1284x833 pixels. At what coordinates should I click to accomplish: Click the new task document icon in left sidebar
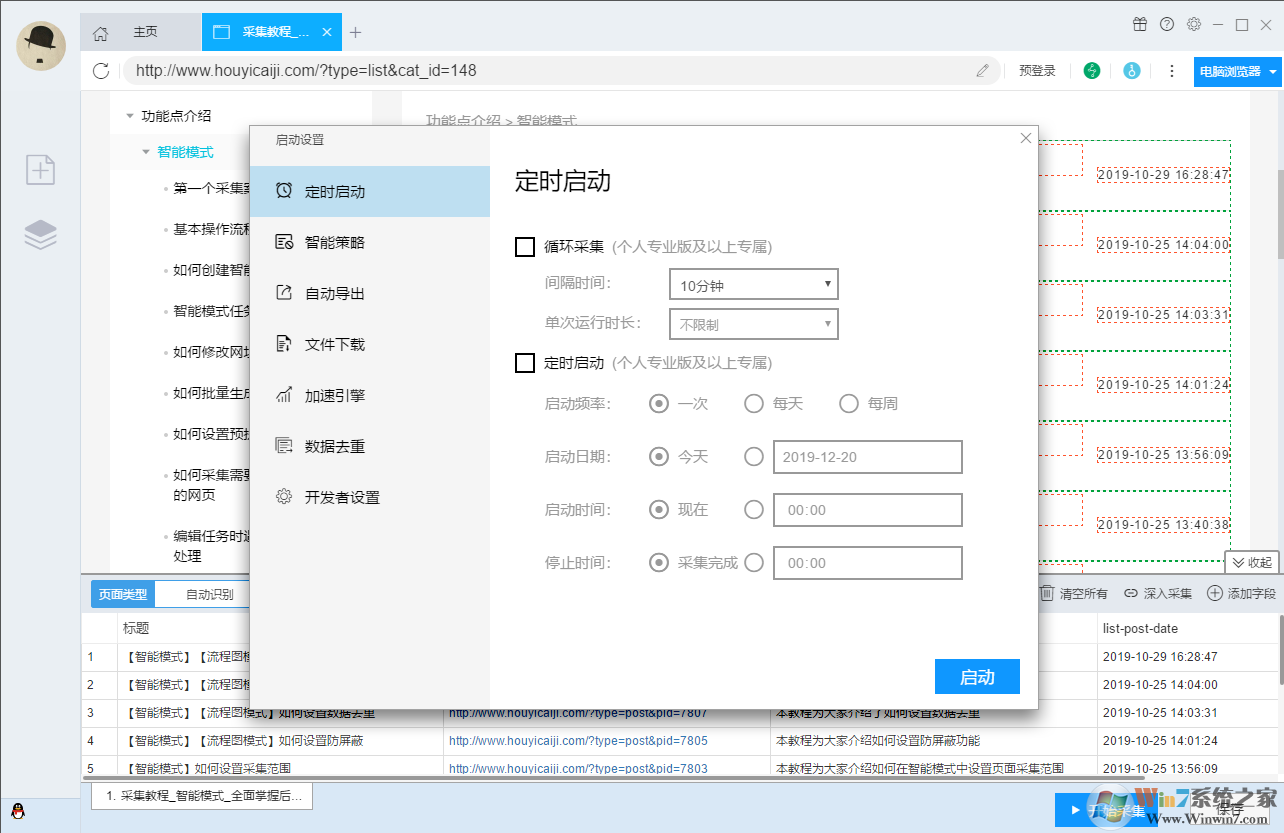[40, 170]
